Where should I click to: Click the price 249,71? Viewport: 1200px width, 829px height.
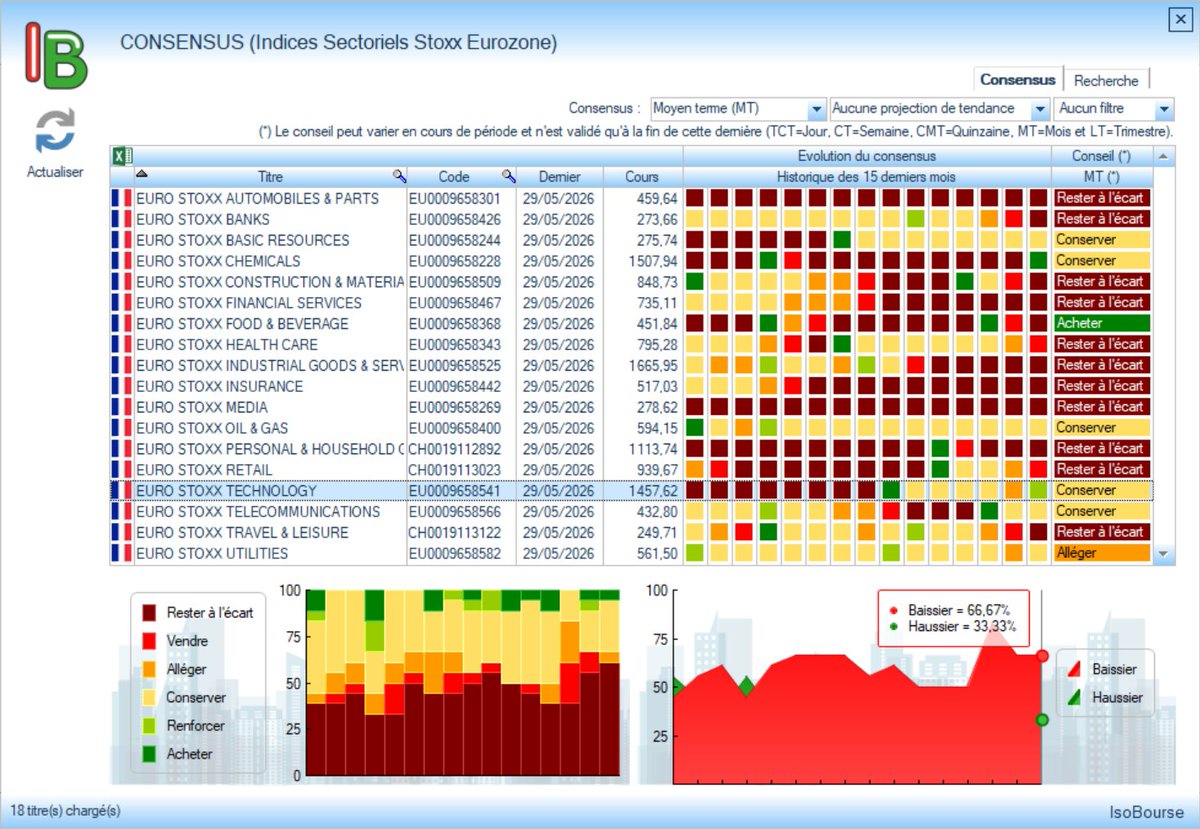[x=658, y=532]
